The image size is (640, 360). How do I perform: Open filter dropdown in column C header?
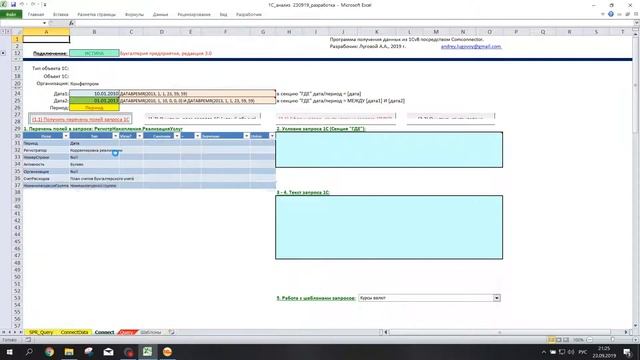point(140,136)
